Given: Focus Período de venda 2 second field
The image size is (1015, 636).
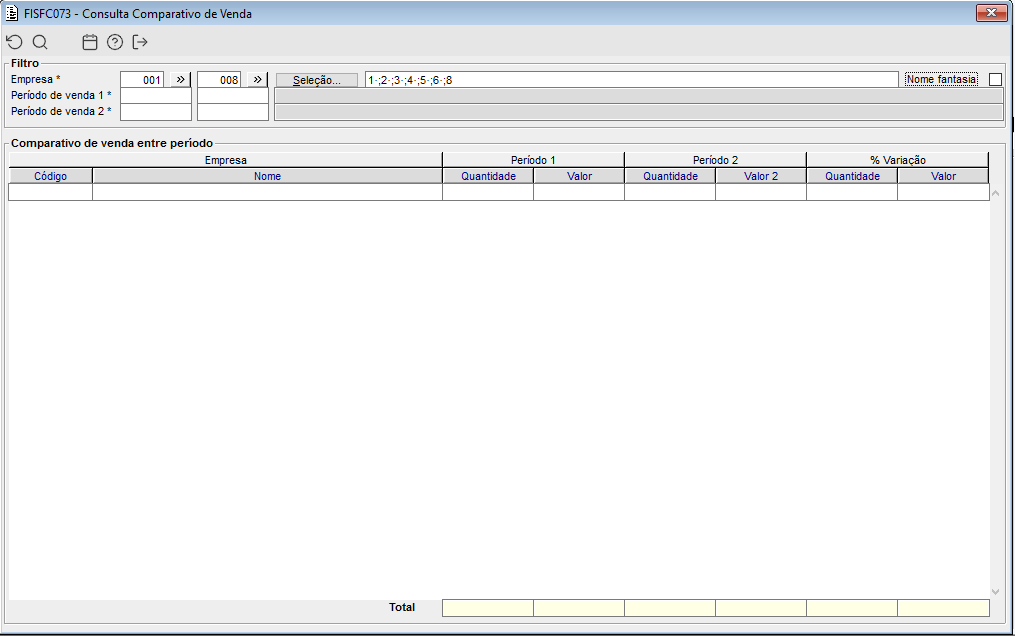Looking at the screenshot, I should (x=233, y=112).
